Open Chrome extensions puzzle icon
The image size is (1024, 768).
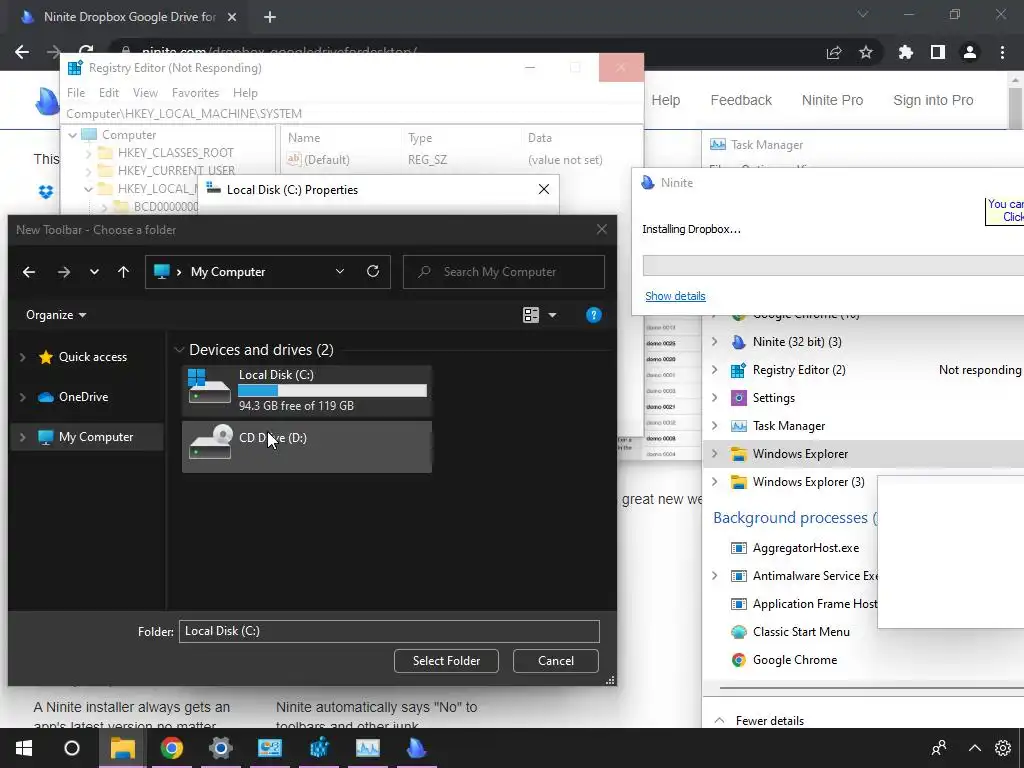point(906,52)
